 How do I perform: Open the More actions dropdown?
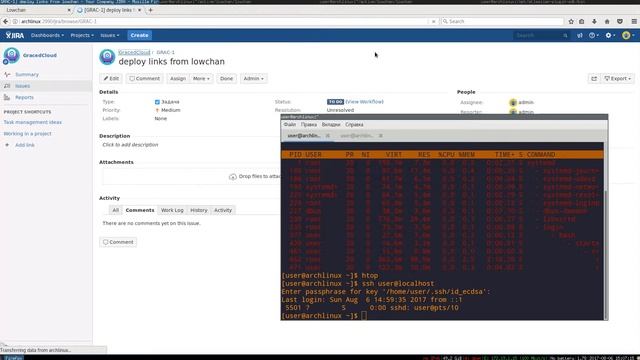[x=201, y=78]
